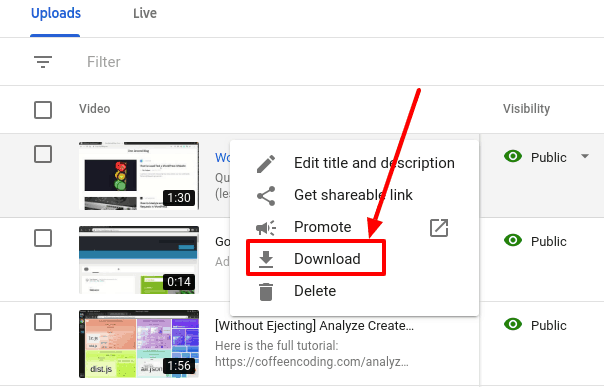Viewport: 604px width, 387px height.
Task: Switch to the Live tab
Action: click(145, 13)
